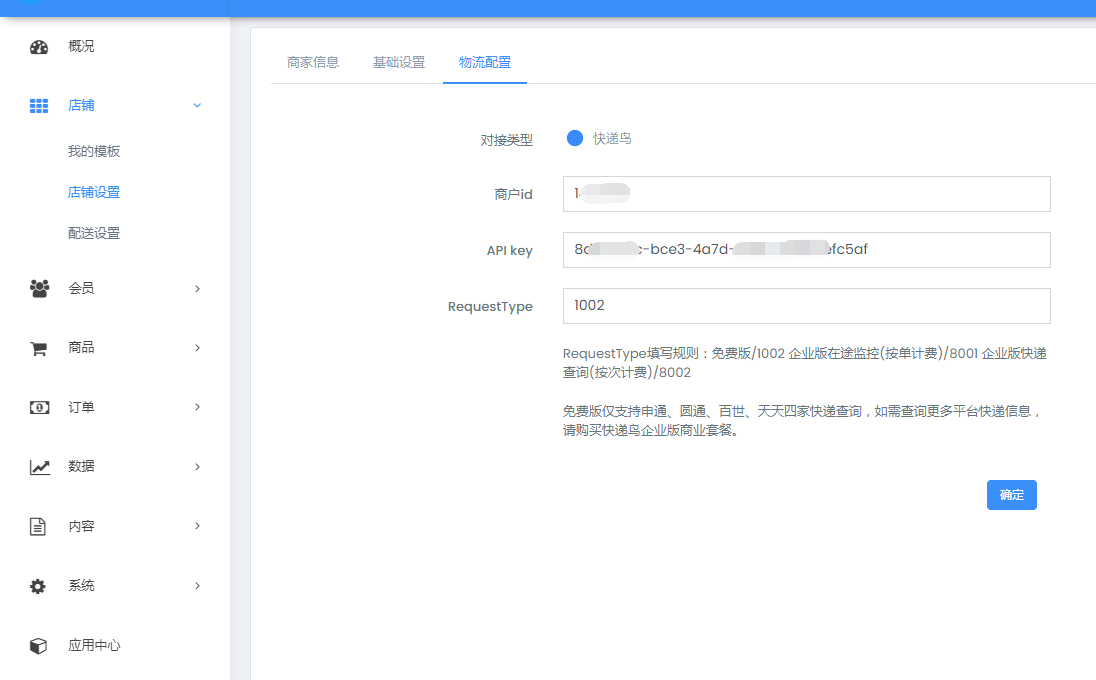This screenshot has width=1096, height=680.
Task: Focus the RequestType input field
Action: [806, 306]
